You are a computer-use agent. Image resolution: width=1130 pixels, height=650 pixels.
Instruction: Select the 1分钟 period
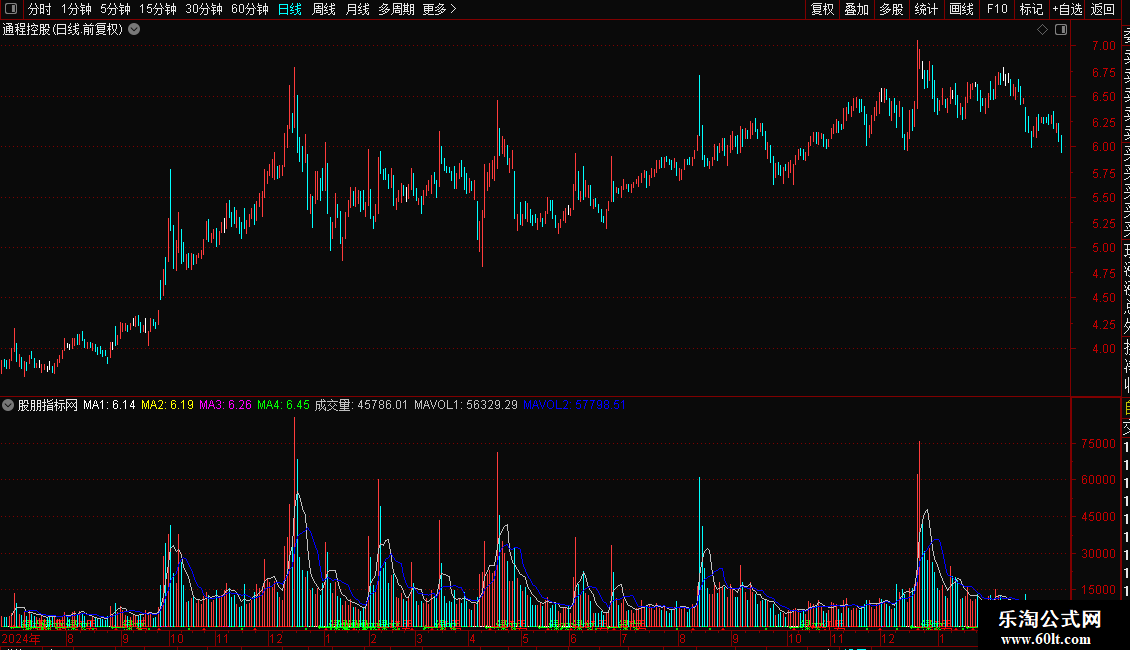coord(76,9)
